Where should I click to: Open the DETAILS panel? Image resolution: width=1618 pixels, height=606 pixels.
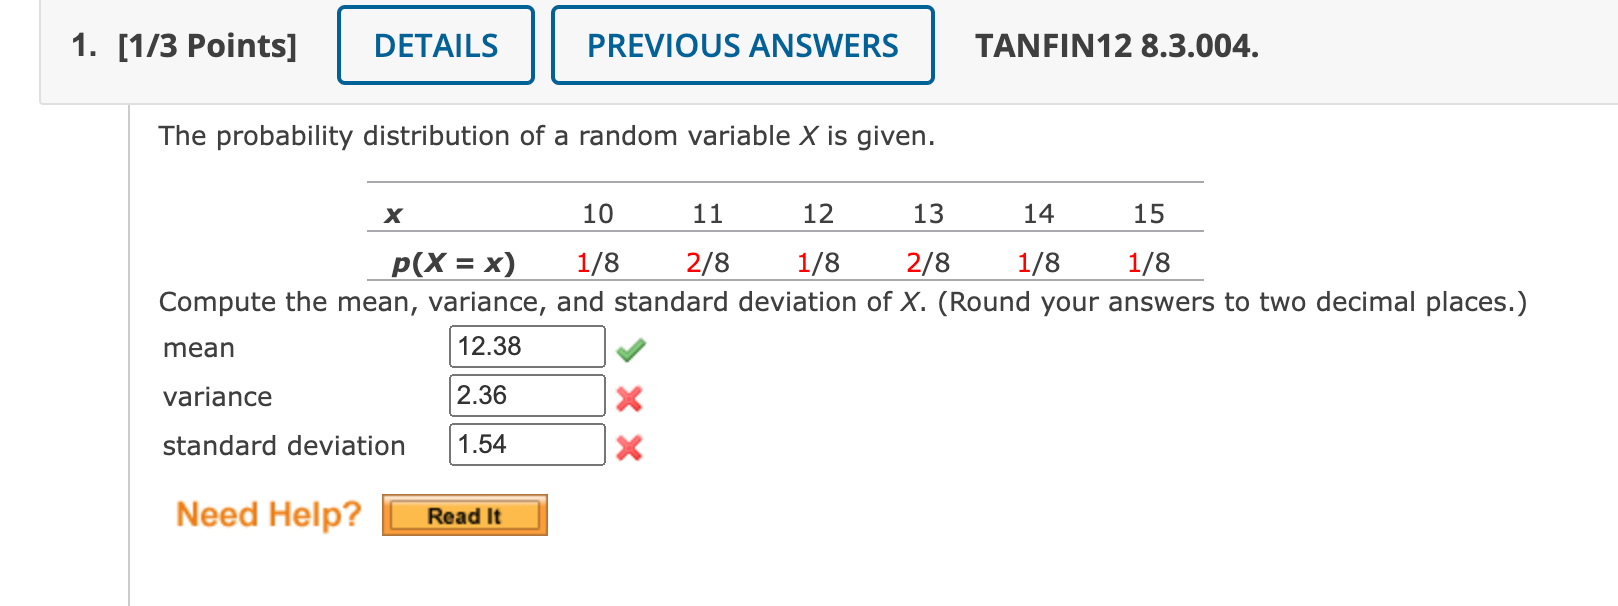(x=435, y=45)
